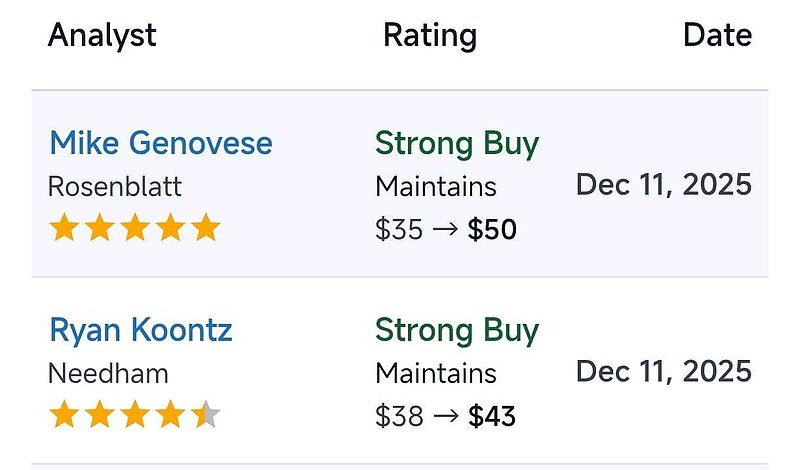This screenshot has width=800, height=470.
Task: Click the fourth star in Mike Genovese's rating
Action: 170,229
